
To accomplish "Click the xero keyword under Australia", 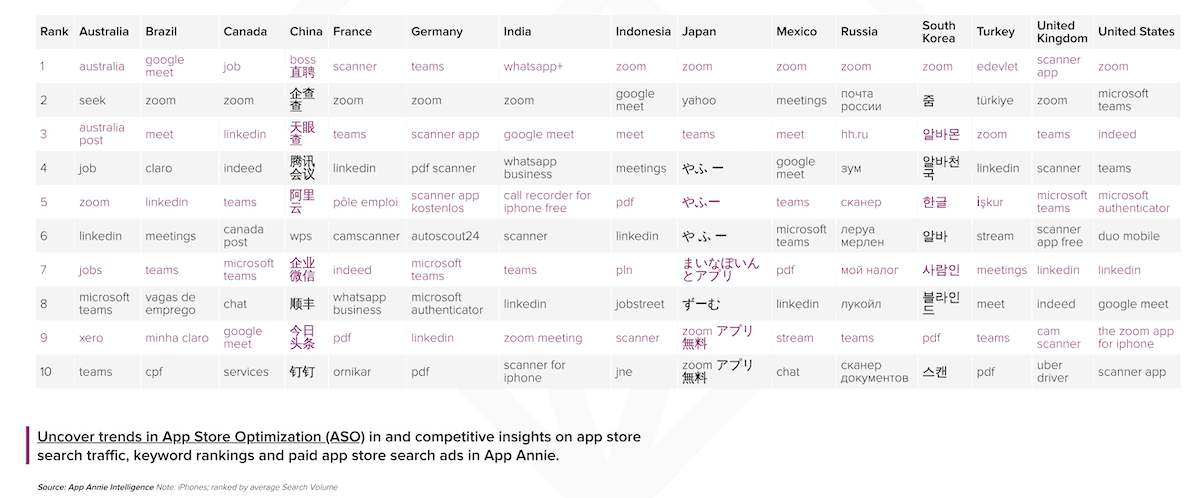I will (91, 338).
